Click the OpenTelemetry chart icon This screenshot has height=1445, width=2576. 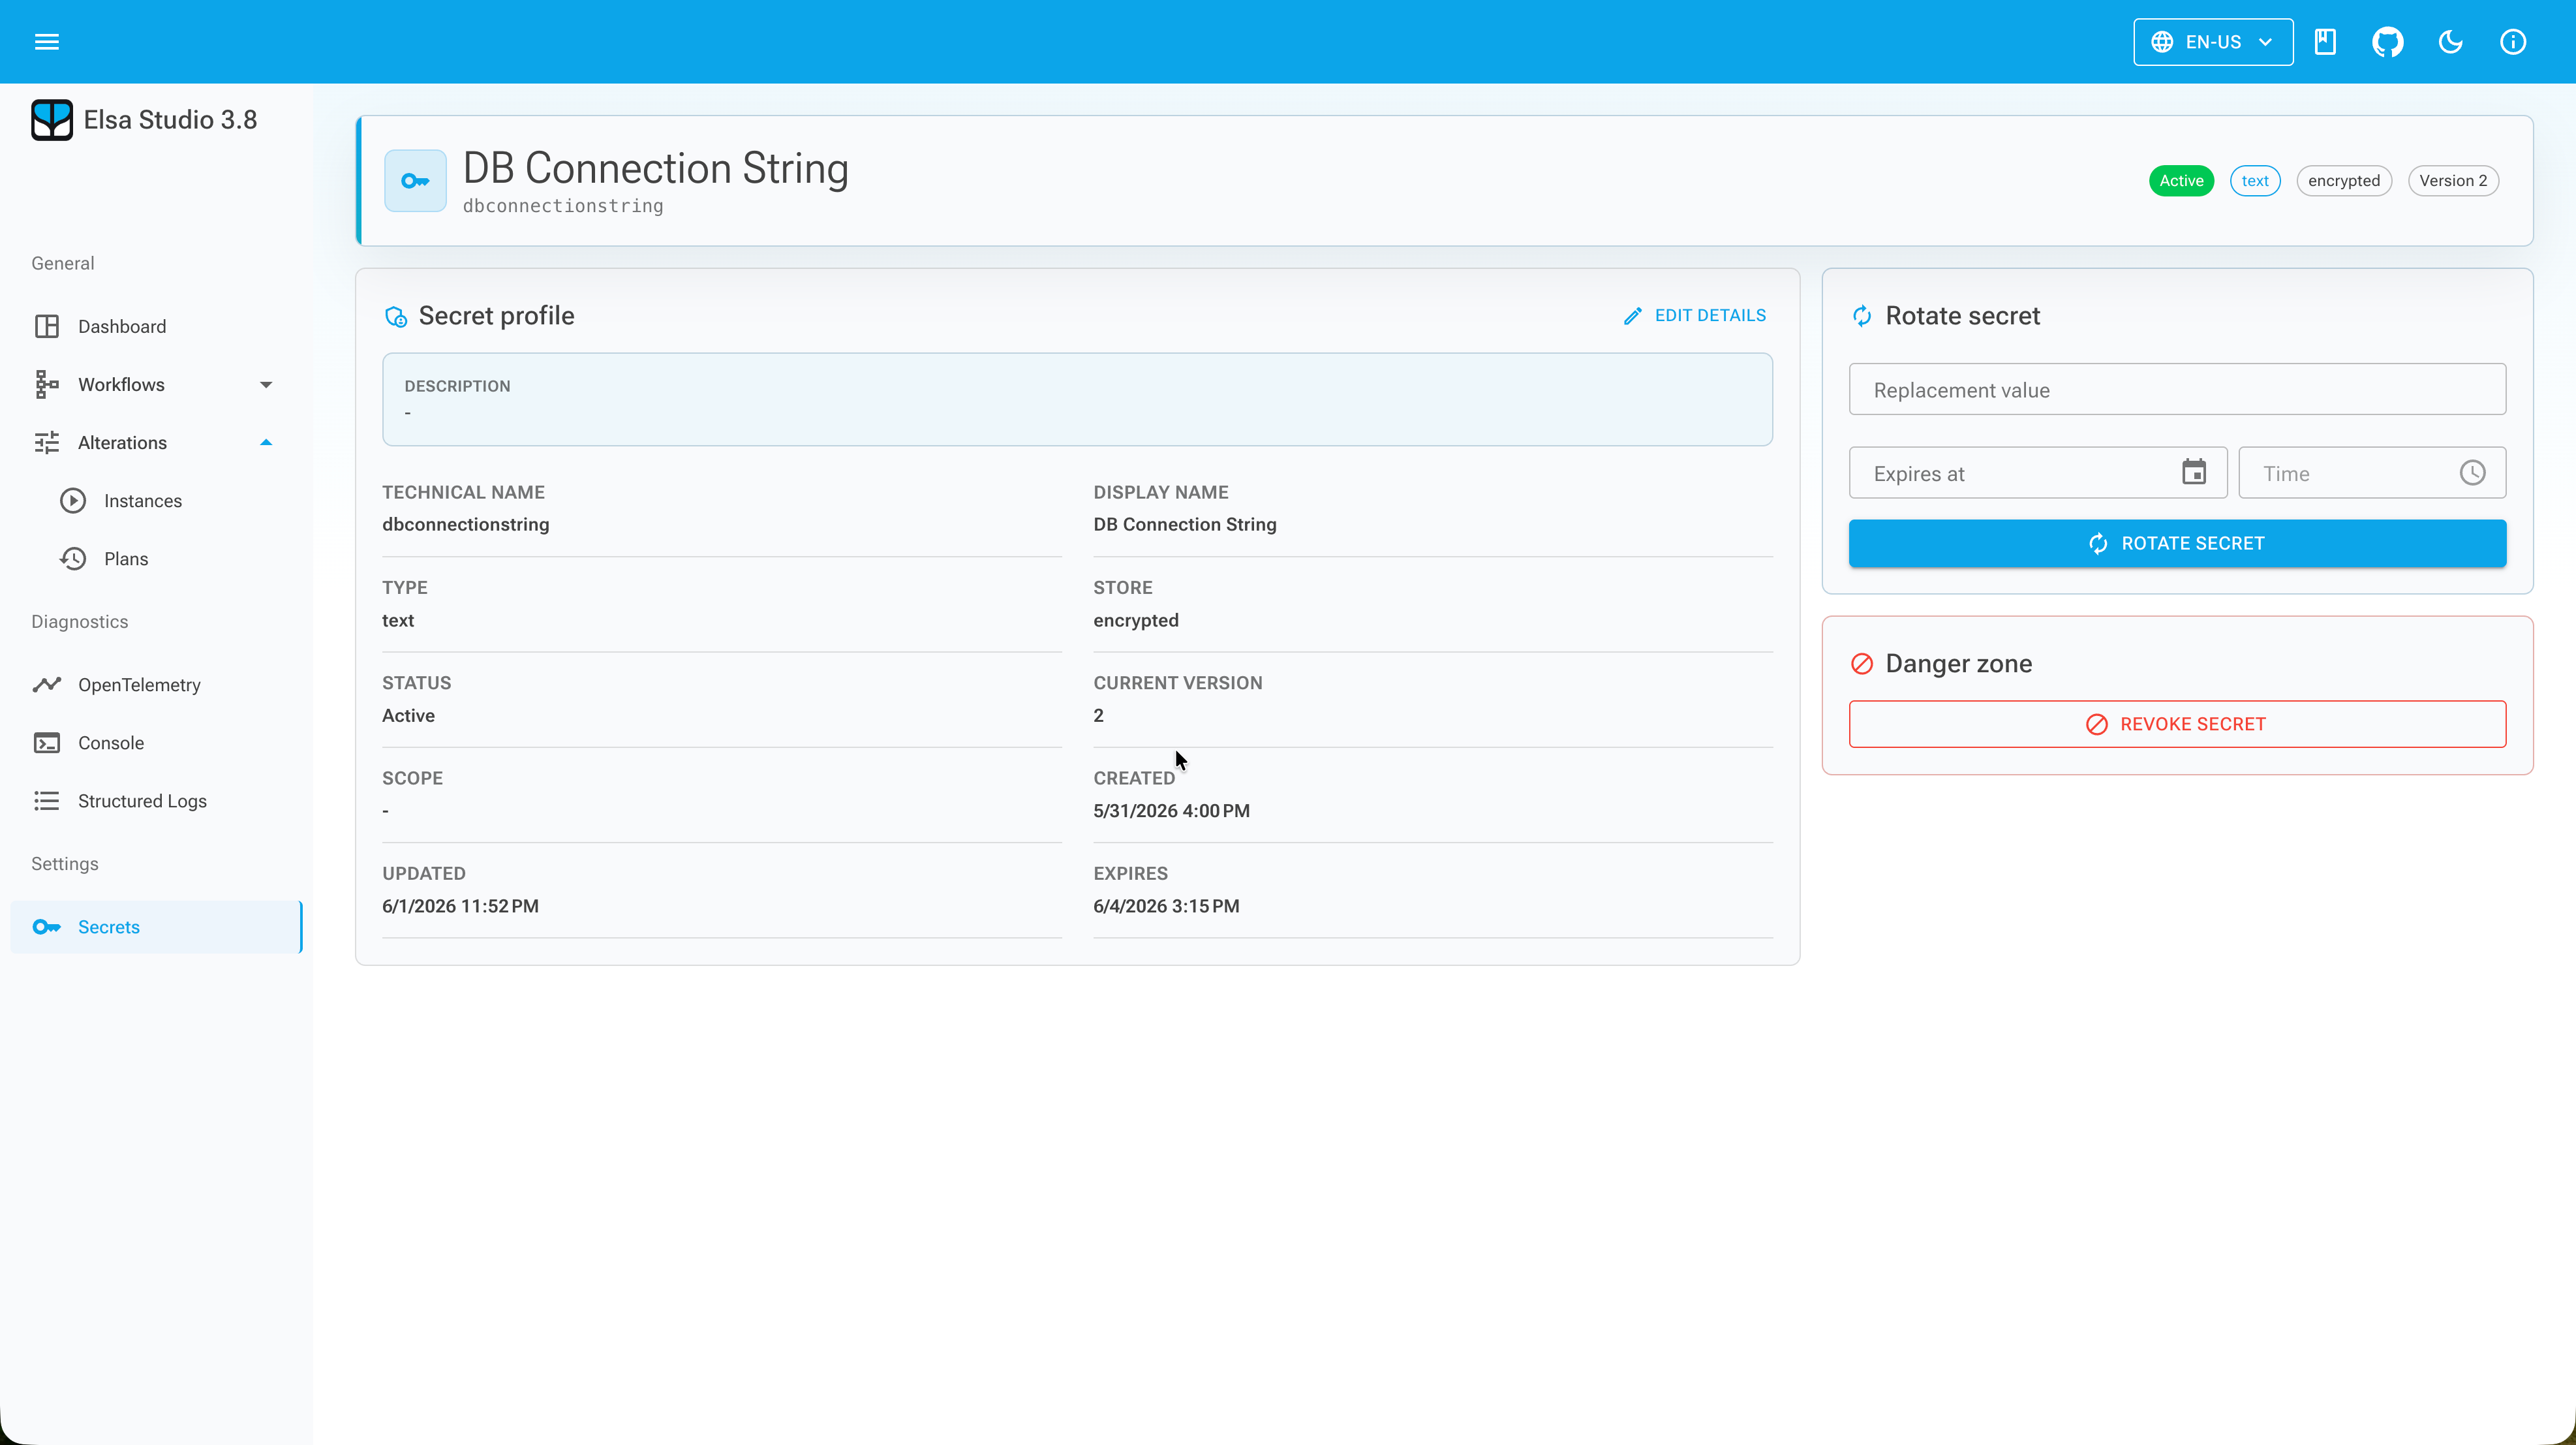coord(47,684)
